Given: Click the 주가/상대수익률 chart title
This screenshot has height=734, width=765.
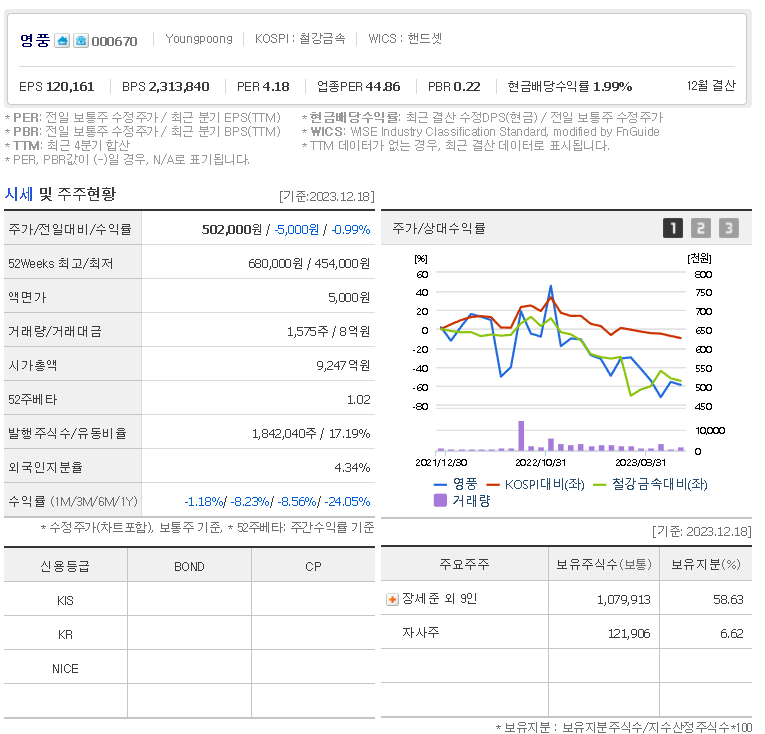Looking at the screenshot, I should (x=439, y=228).
